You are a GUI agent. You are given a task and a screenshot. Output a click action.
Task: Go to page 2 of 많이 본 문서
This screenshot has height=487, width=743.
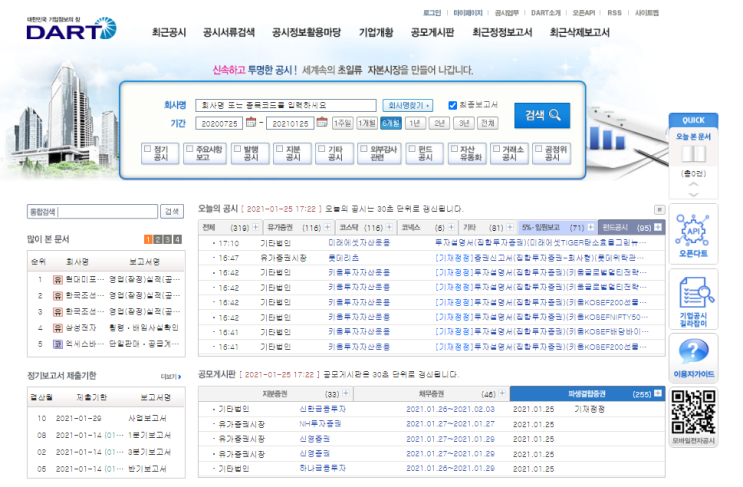click(158, 240)
